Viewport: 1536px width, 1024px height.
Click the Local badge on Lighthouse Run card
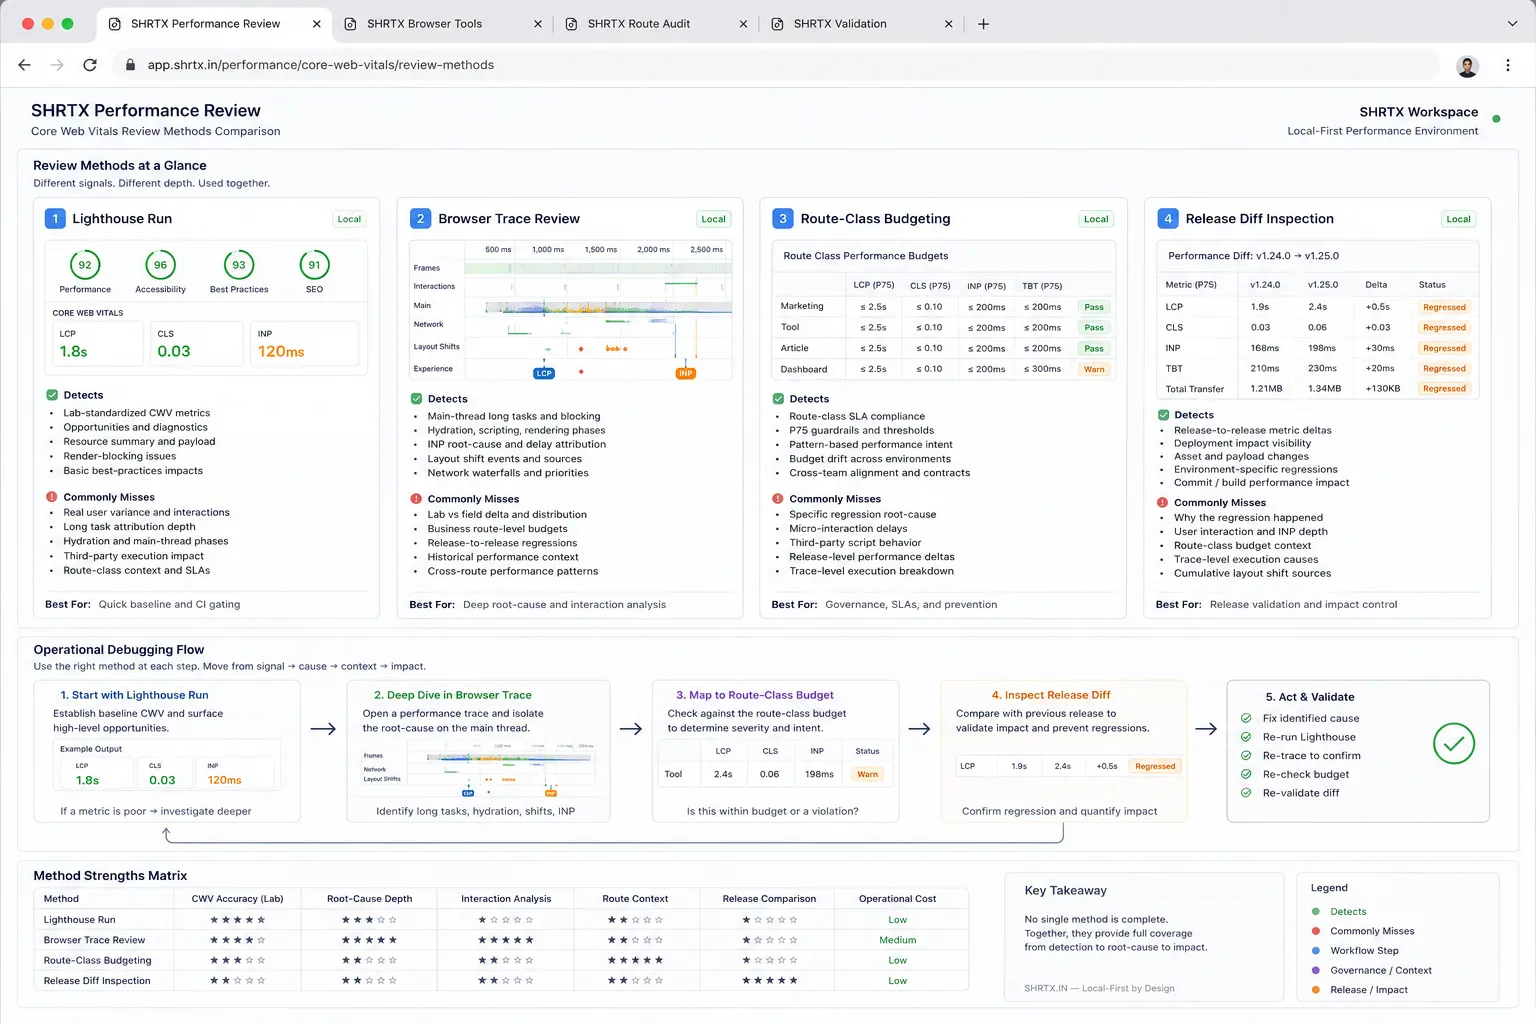pos(349,219)
